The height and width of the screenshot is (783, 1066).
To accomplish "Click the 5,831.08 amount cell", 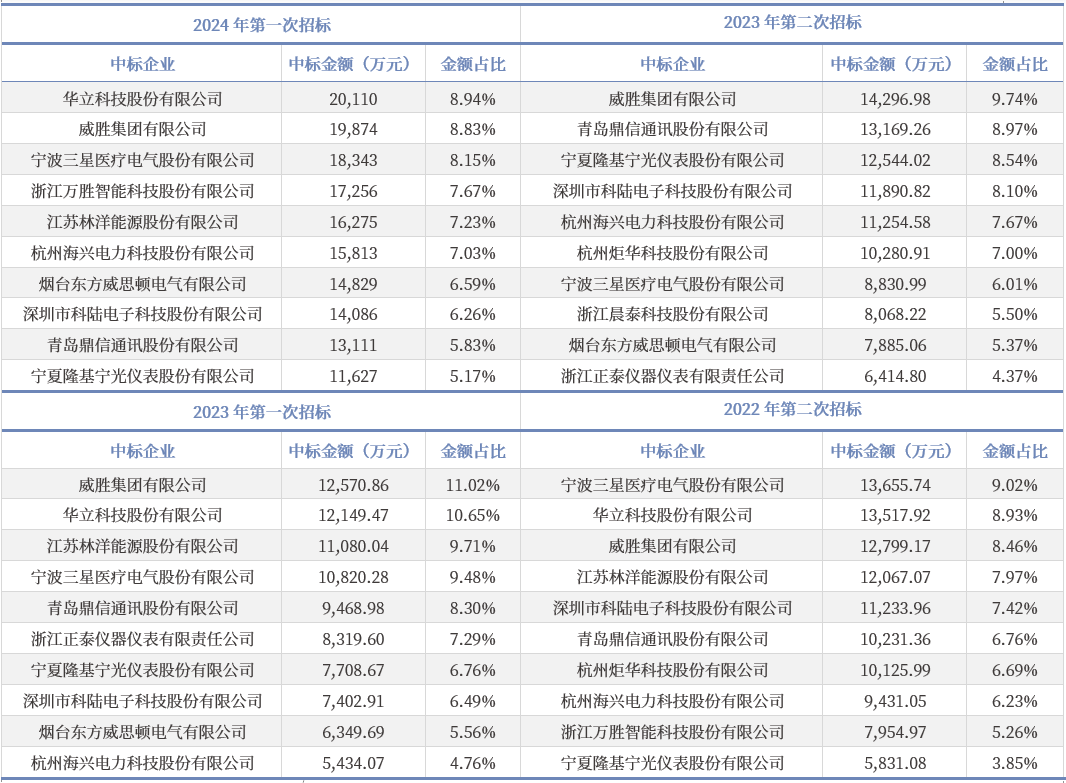I will [895, 763].
